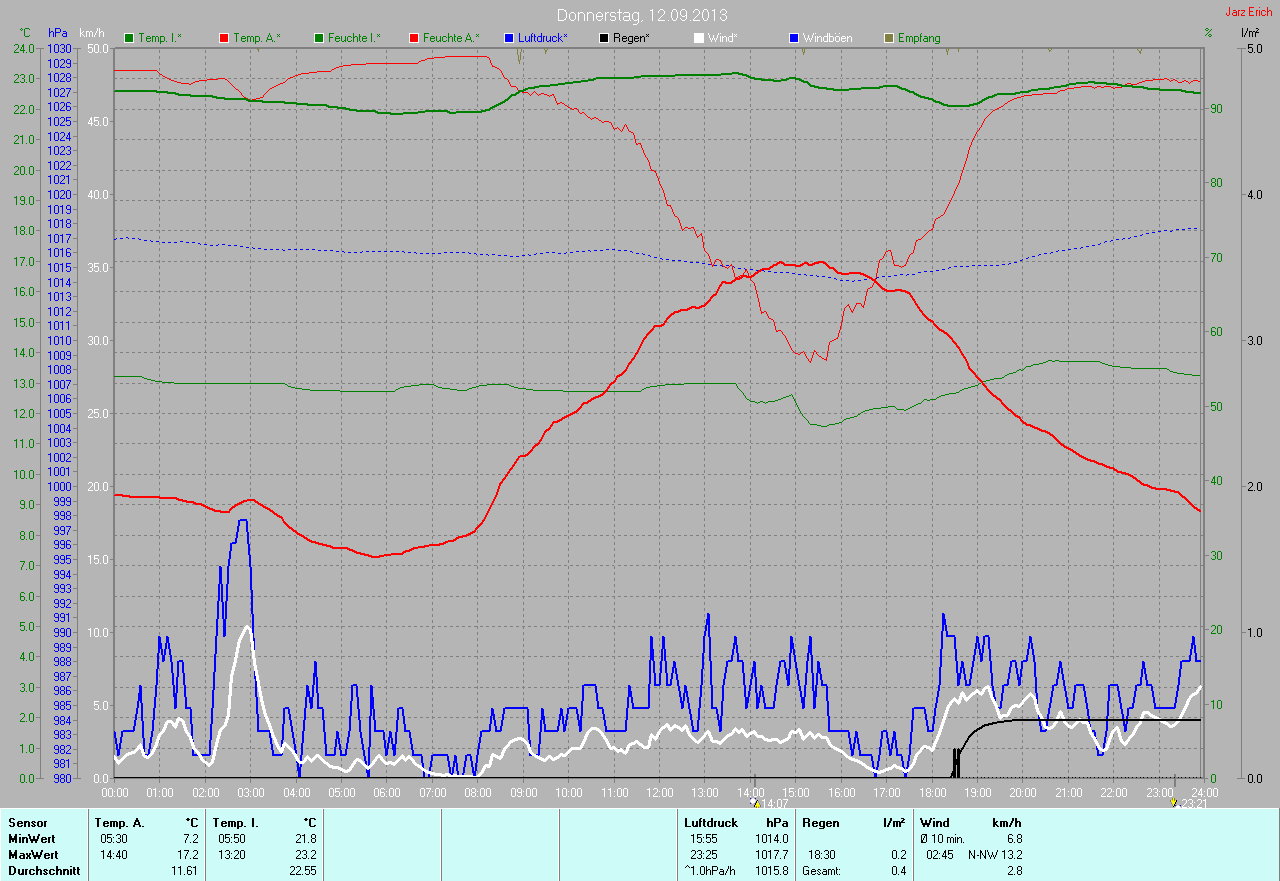1280x881 pixels.
Task: Click the red Feuchte A. legend square
Action: 414,38
